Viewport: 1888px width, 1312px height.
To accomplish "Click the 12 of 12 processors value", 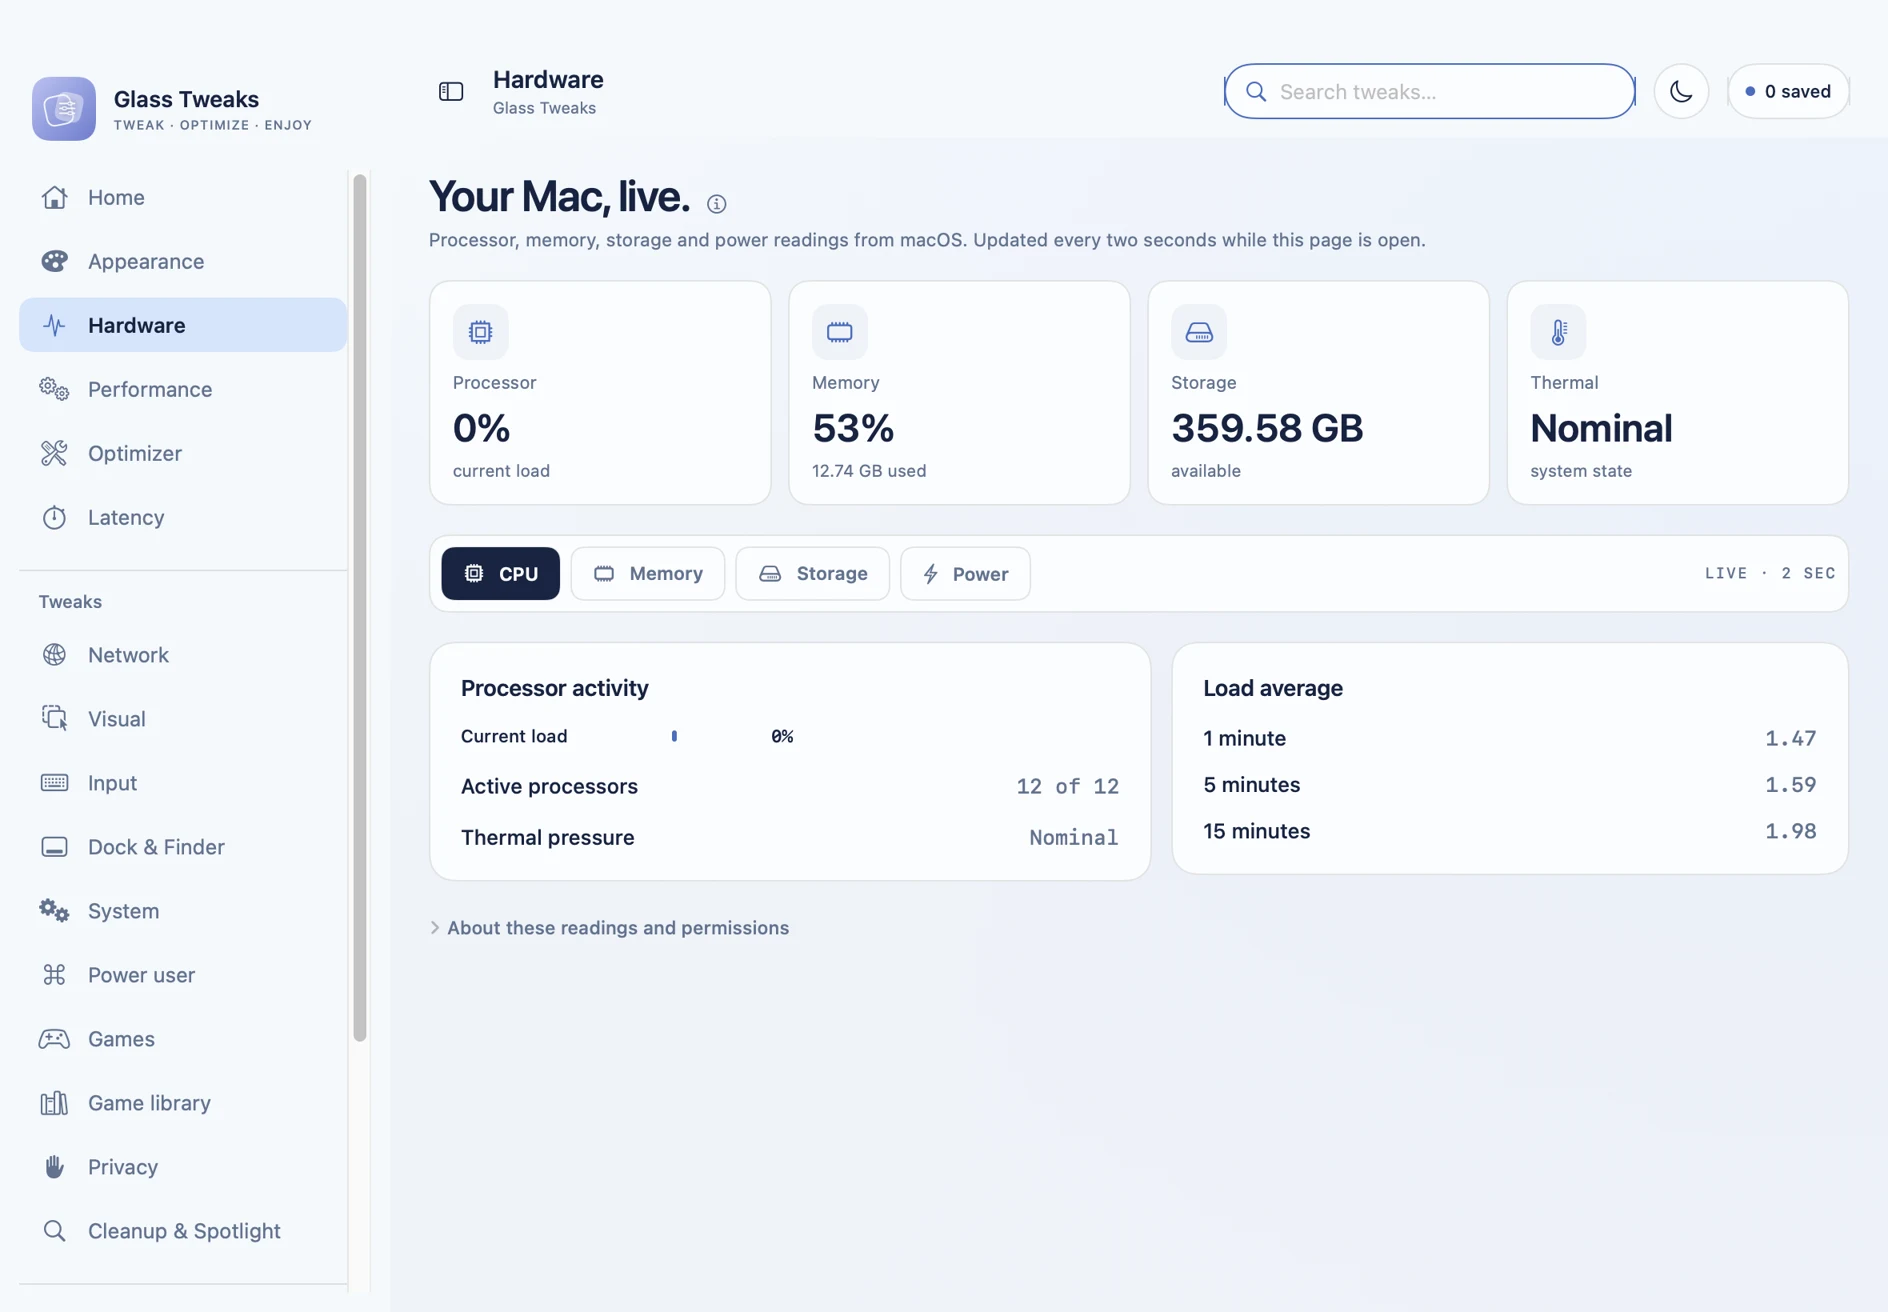I will [x=1067, y=786].
